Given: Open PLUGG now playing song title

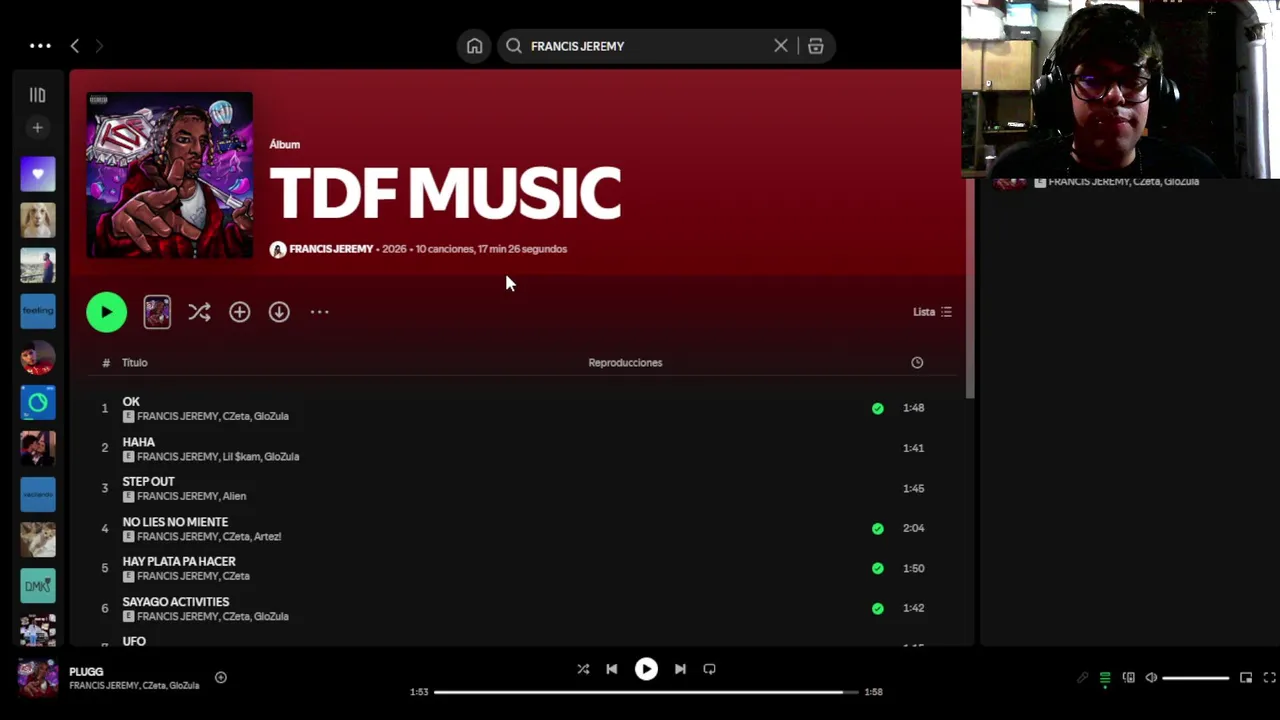Looking at the screenshot, I should [86, 672].
